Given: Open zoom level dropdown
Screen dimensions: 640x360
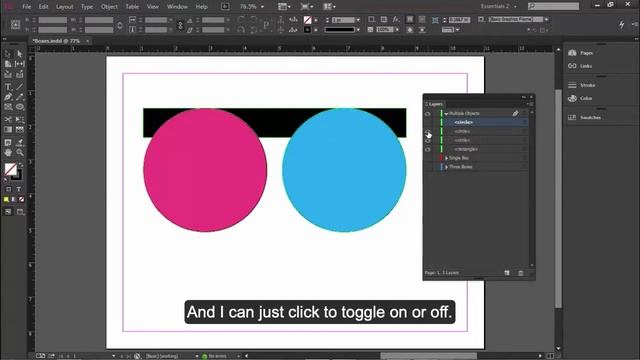Looking at the screenshot, I should point(262,7).
